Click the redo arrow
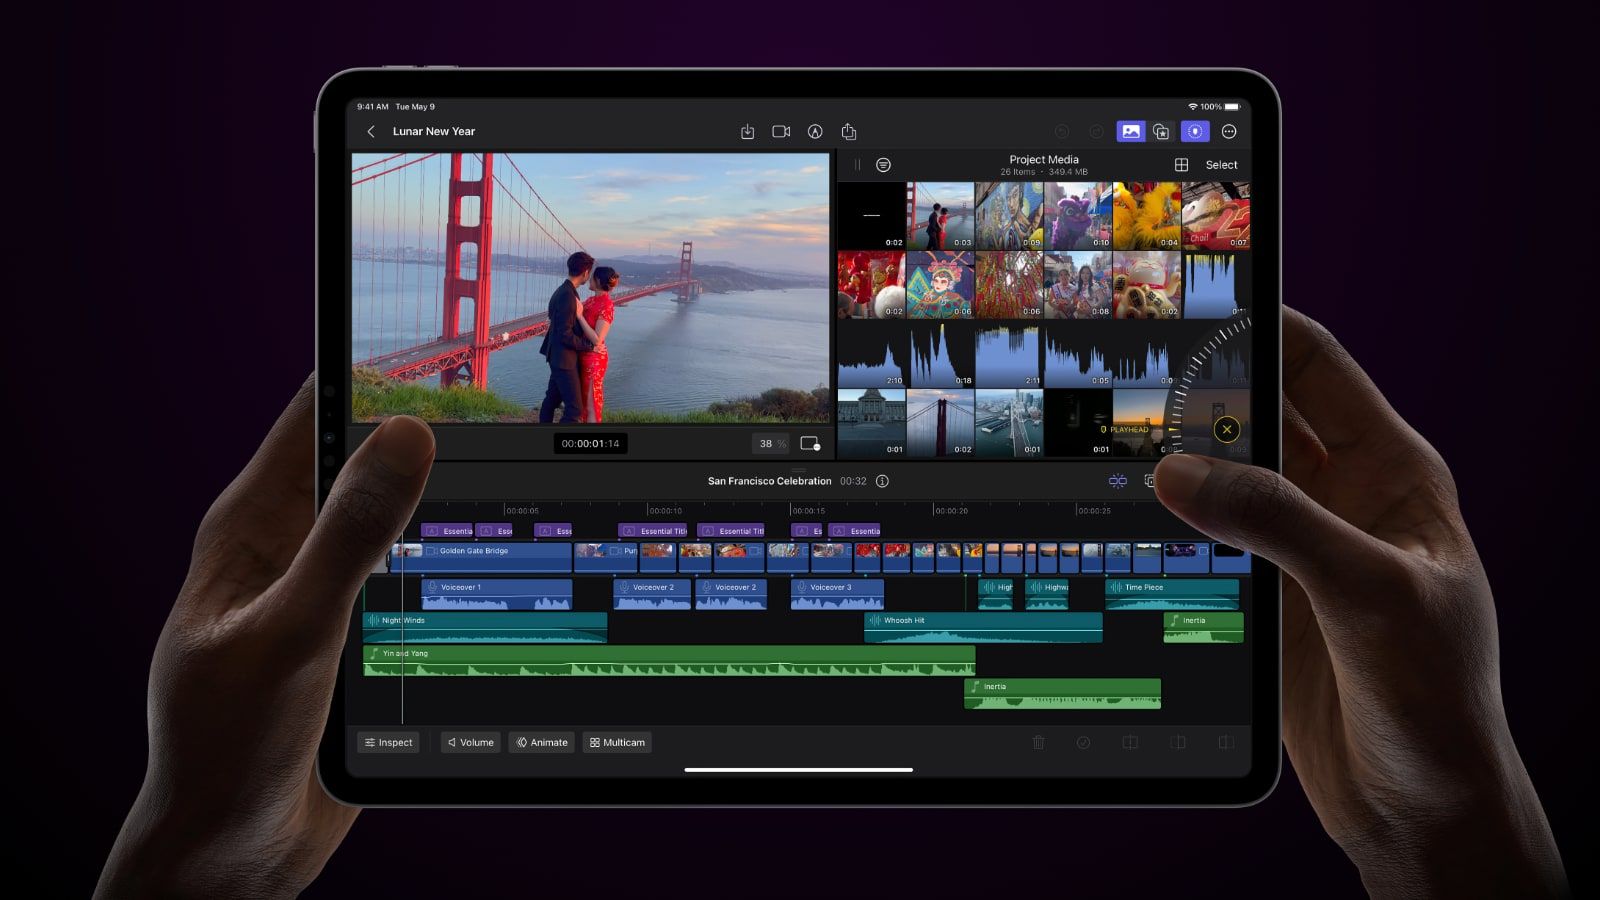Viewport: 1600px width, 900px height. 1096,132
